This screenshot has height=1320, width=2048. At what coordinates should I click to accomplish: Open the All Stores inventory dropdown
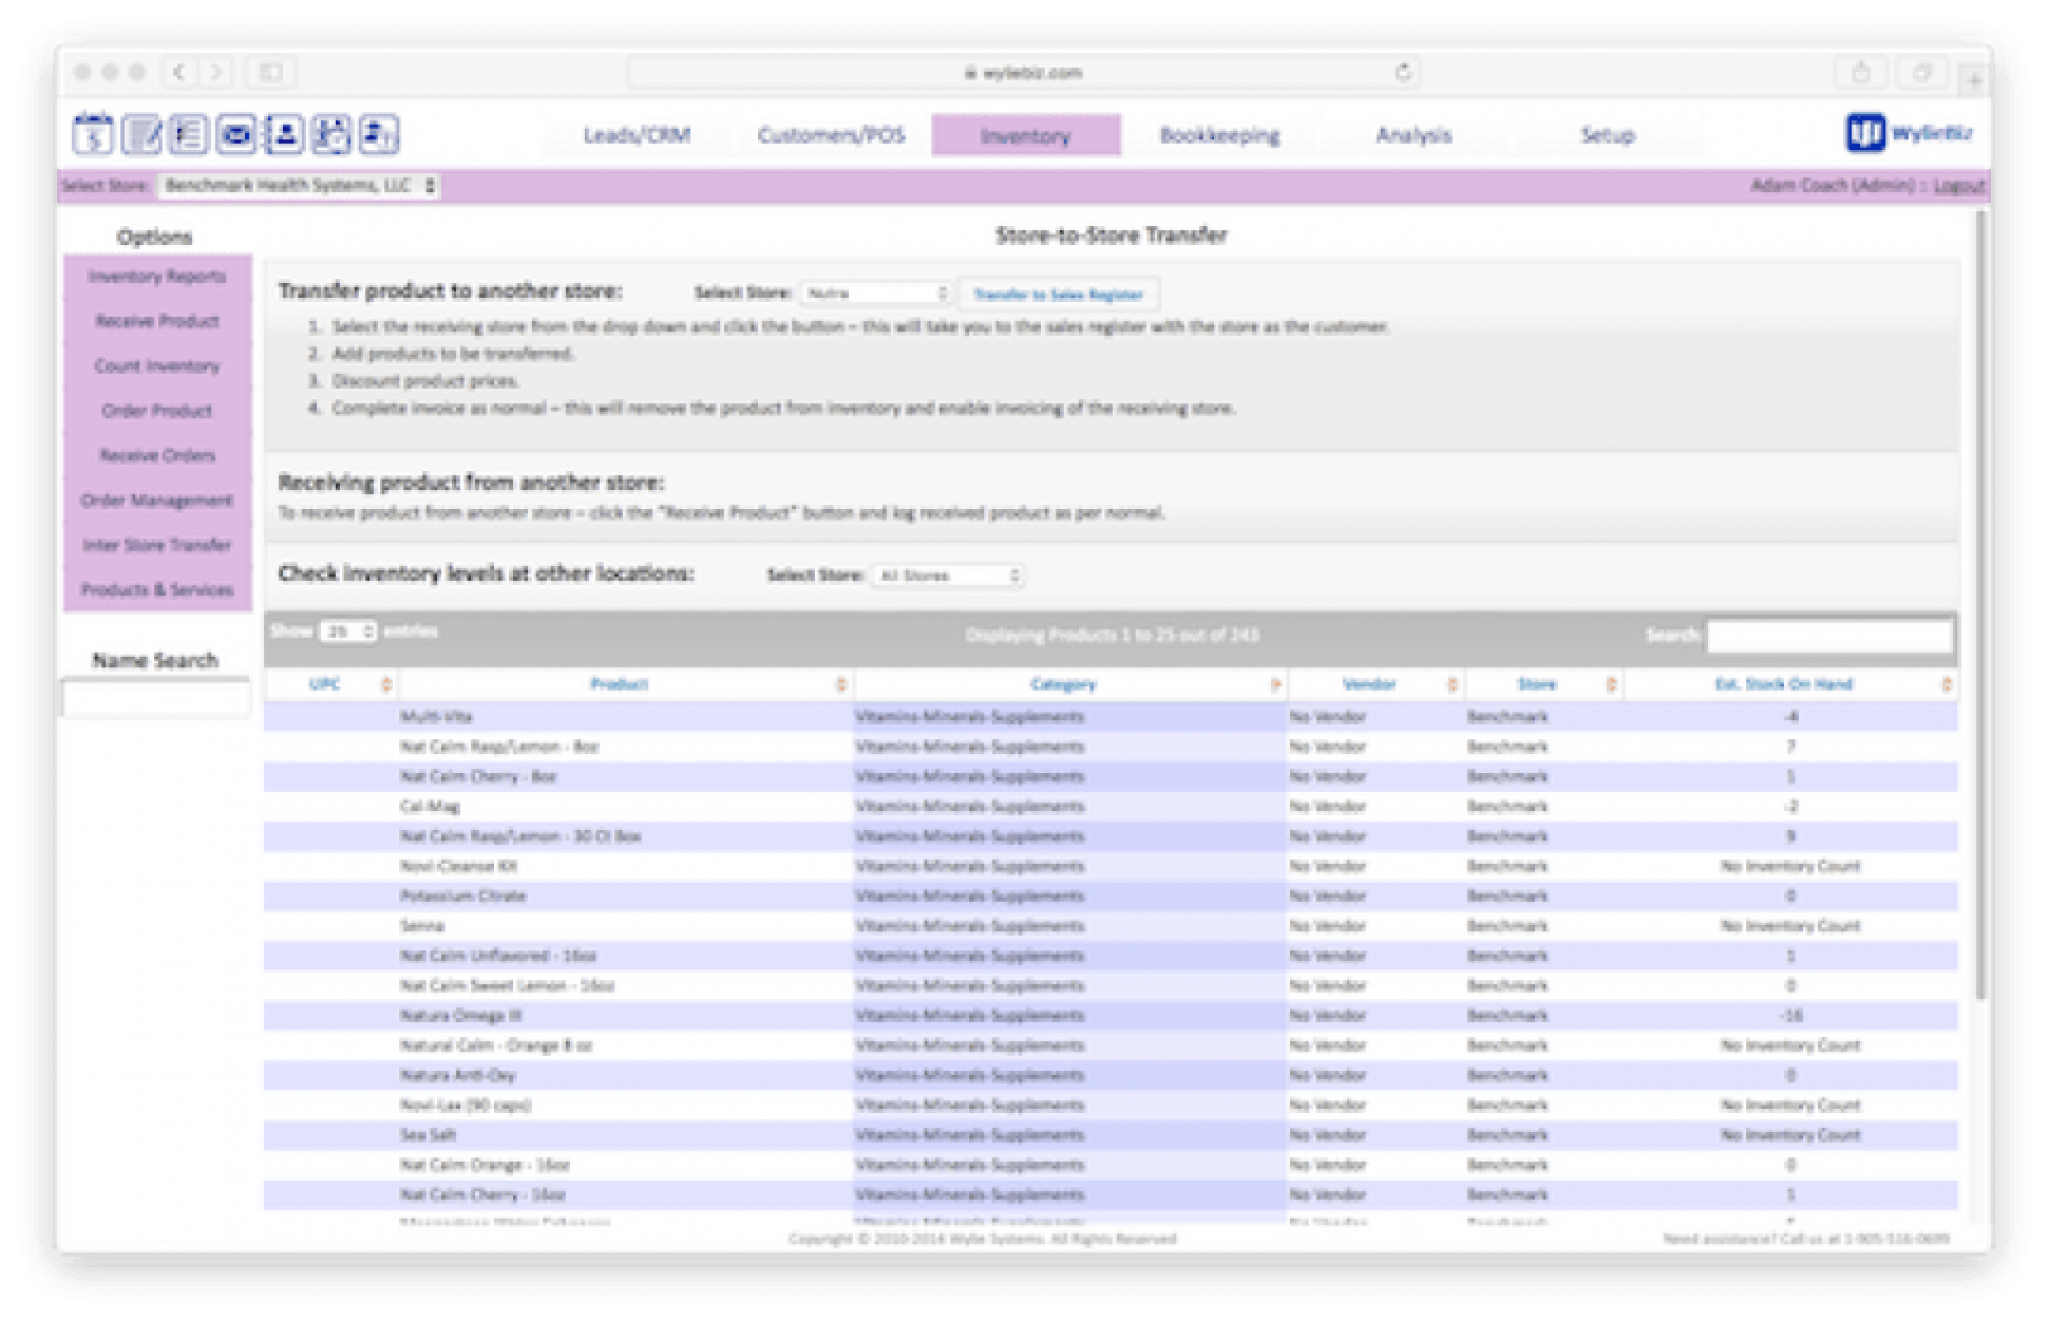coord(950,576)
